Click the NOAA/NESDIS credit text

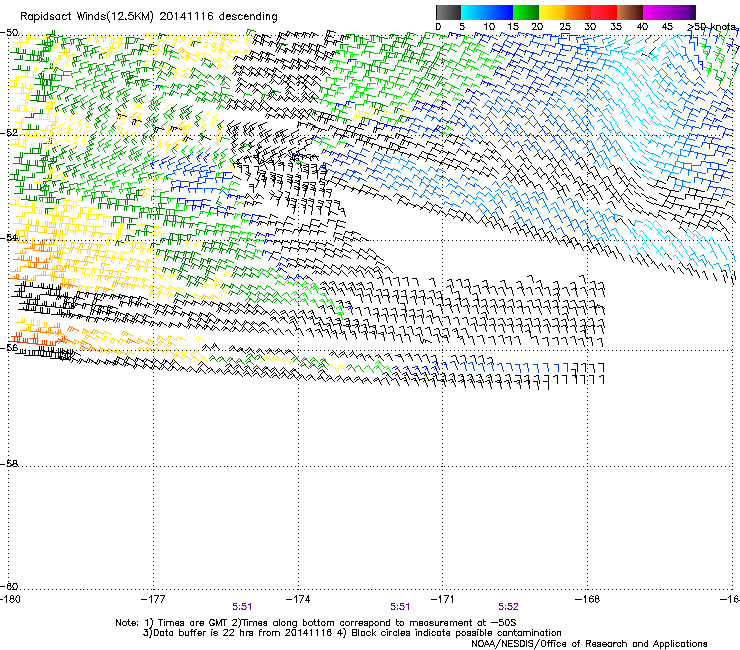coord(589,644)
